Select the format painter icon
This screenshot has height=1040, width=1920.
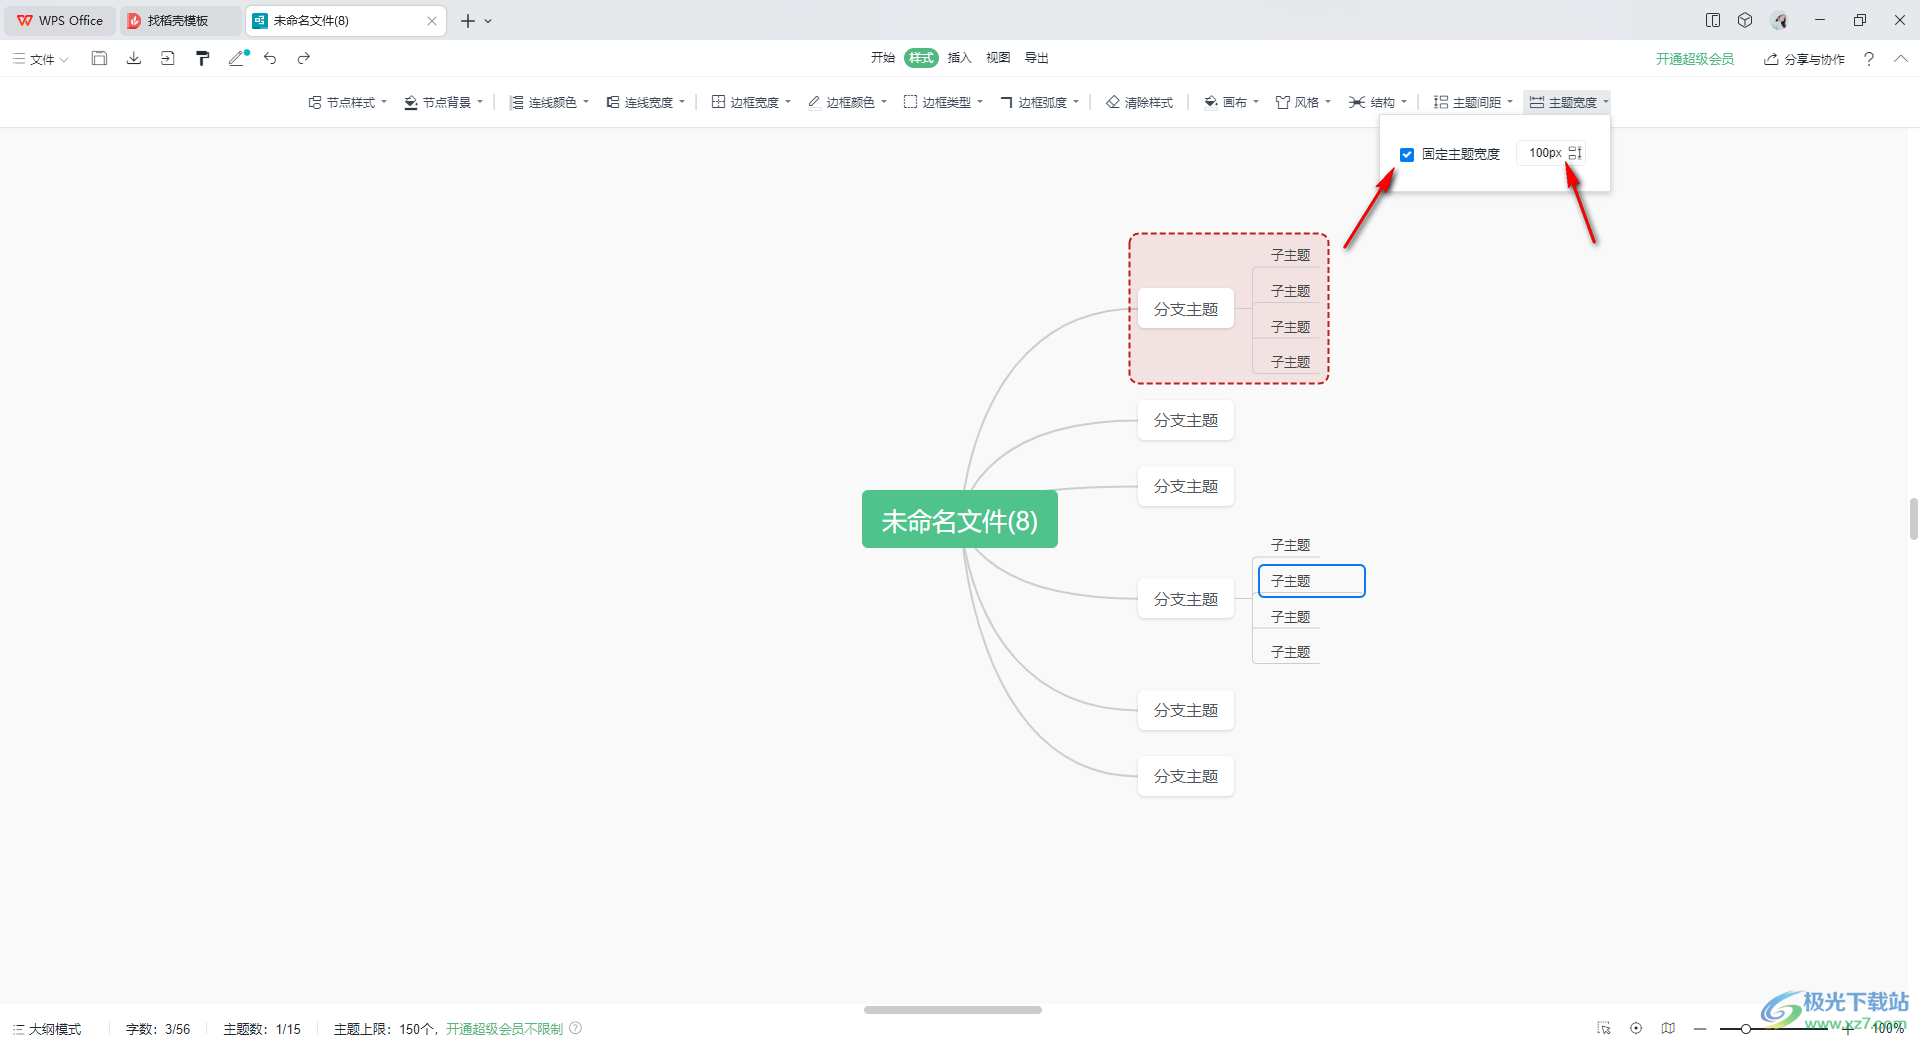203,58
